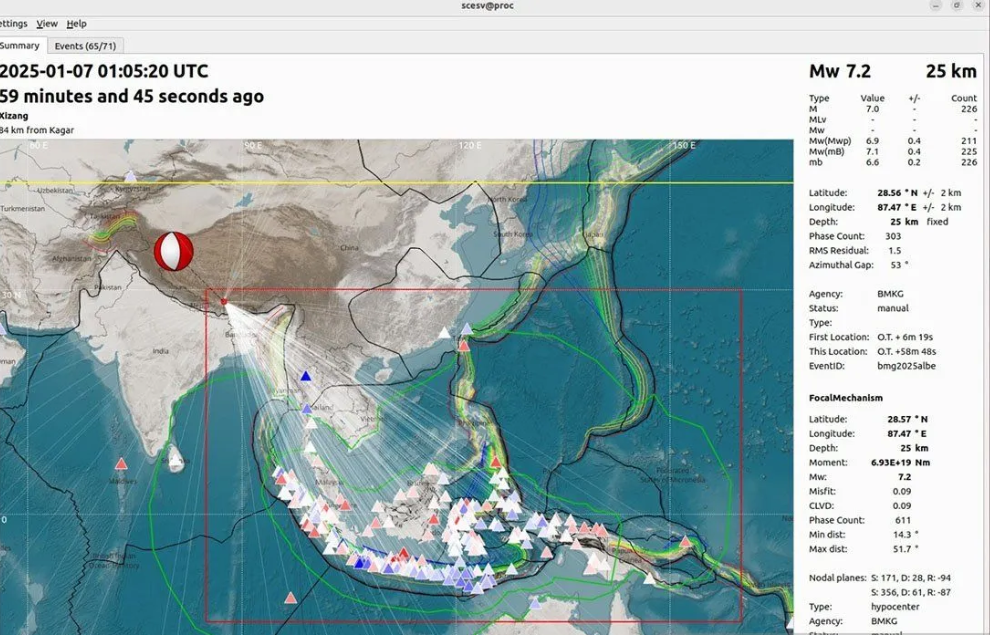Select the white station triangle near Hong Kong
Viewport: 990px width, 635px height.
tap(444, 332)
